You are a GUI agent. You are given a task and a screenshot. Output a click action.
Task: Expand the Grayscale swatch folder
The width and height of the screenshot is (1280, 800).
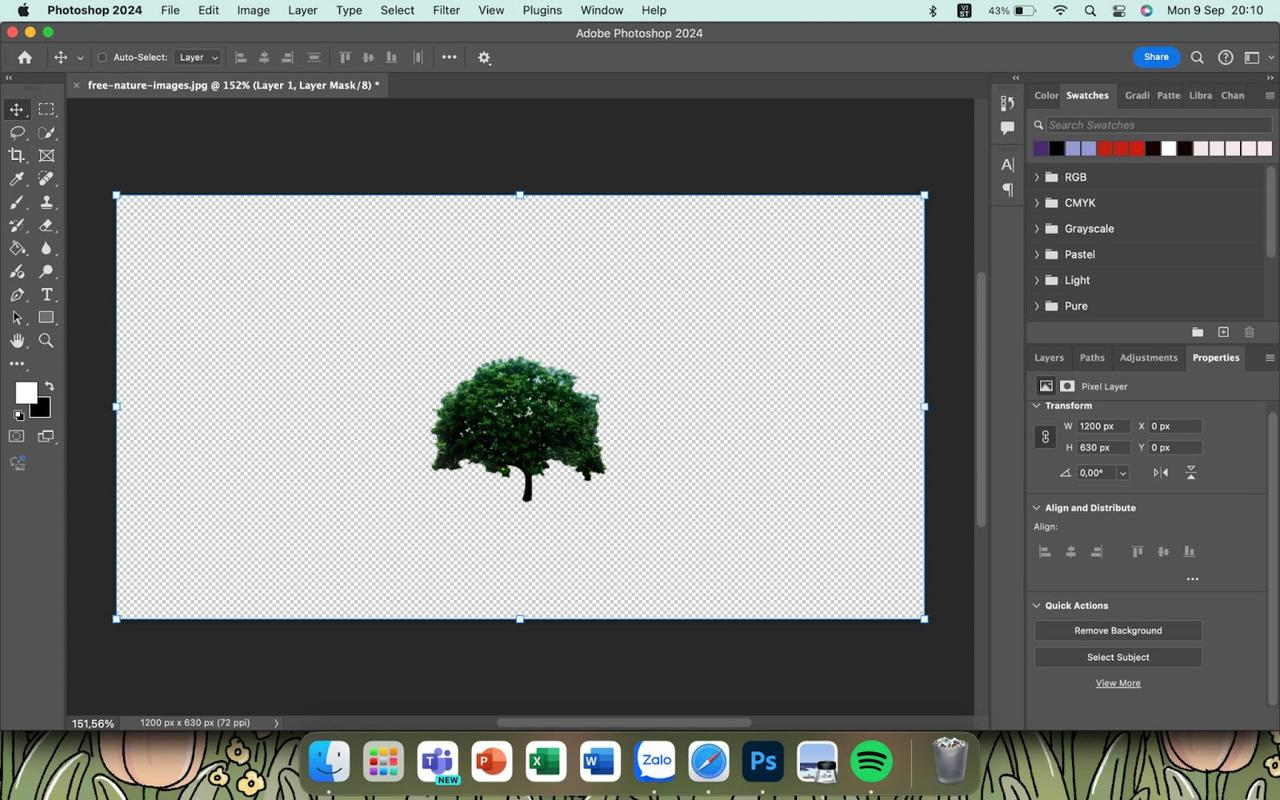point(1037,229)
